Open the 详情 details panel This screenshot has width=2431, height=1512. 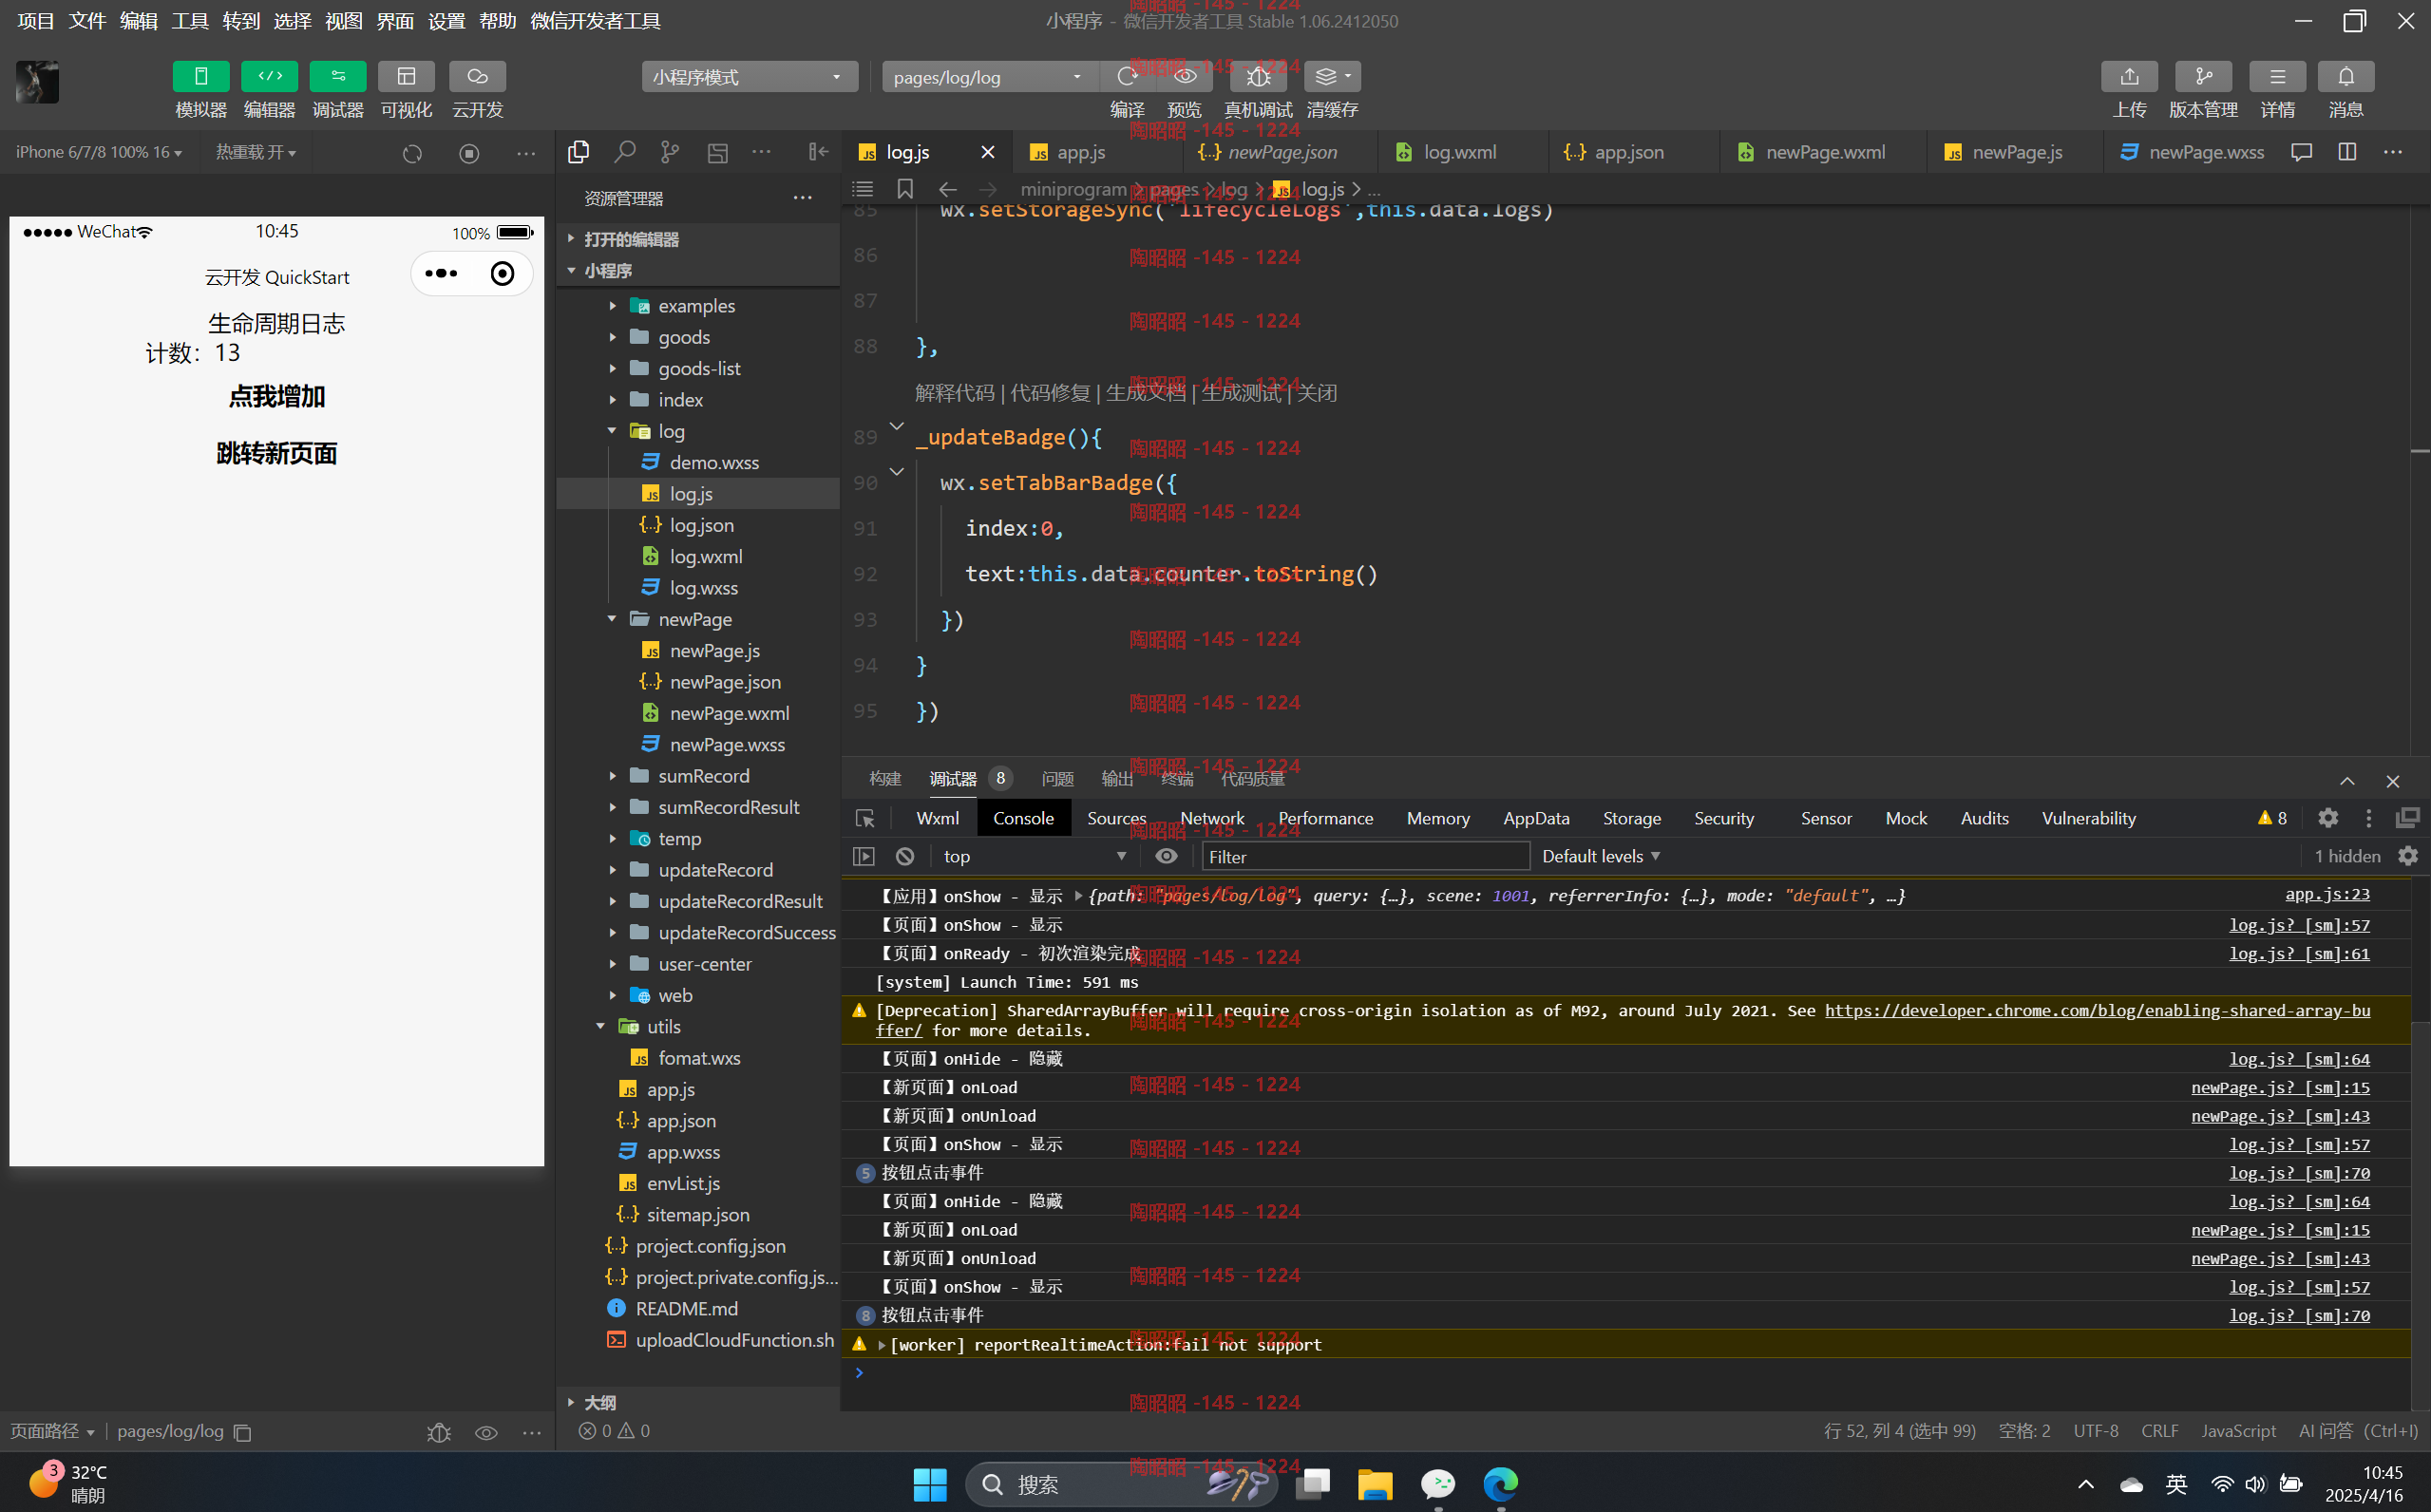point(2277,76)
